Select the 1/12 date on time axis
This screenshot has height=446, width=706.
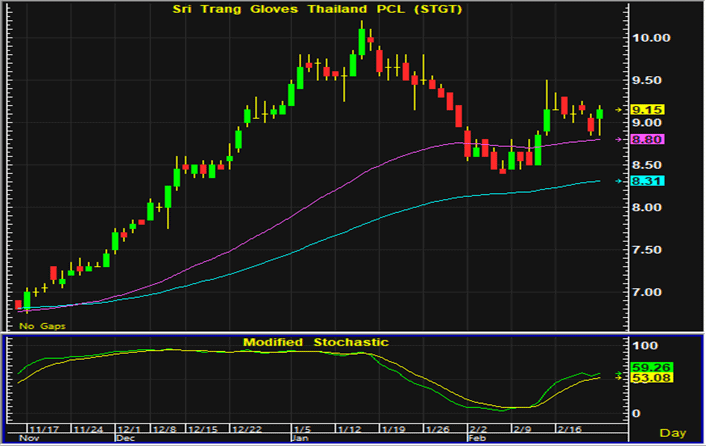coord(351,426)
